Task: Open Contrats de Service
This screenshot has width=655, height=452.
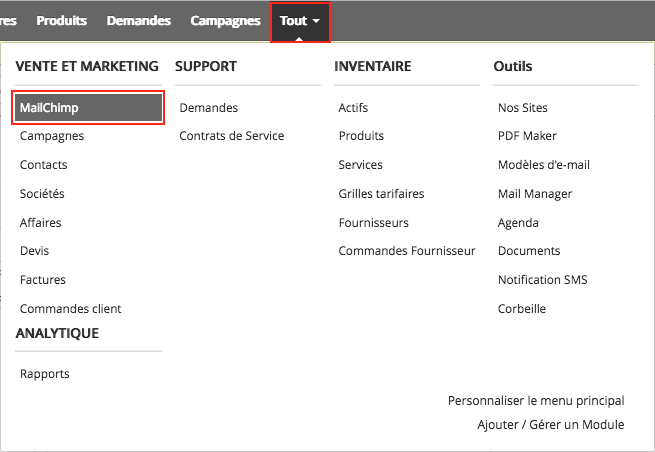Action: click(231, 136)
